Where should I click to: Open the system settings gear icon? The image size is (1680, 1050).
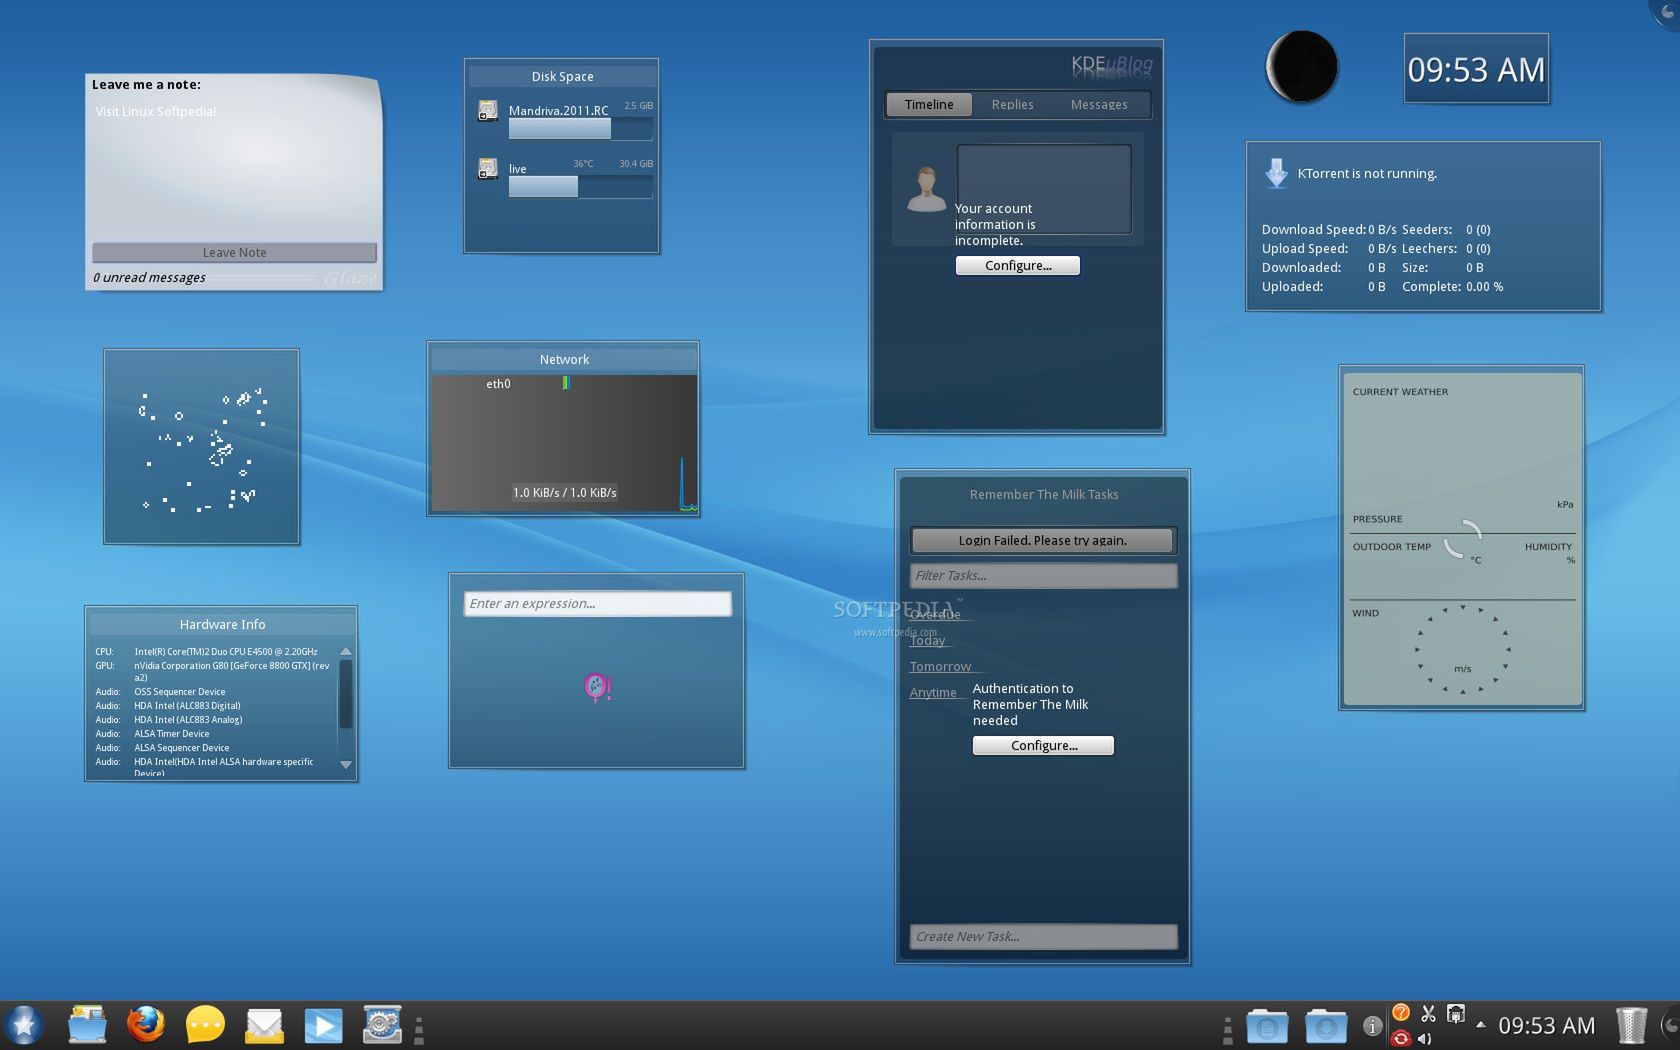coord(382,1025)
